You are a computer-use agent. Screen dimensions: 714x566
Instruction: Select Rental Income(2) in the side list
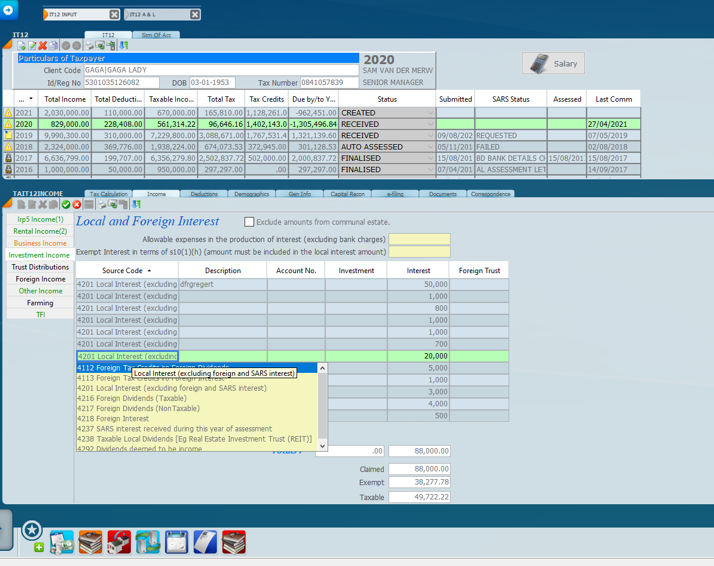coord(40,231)
